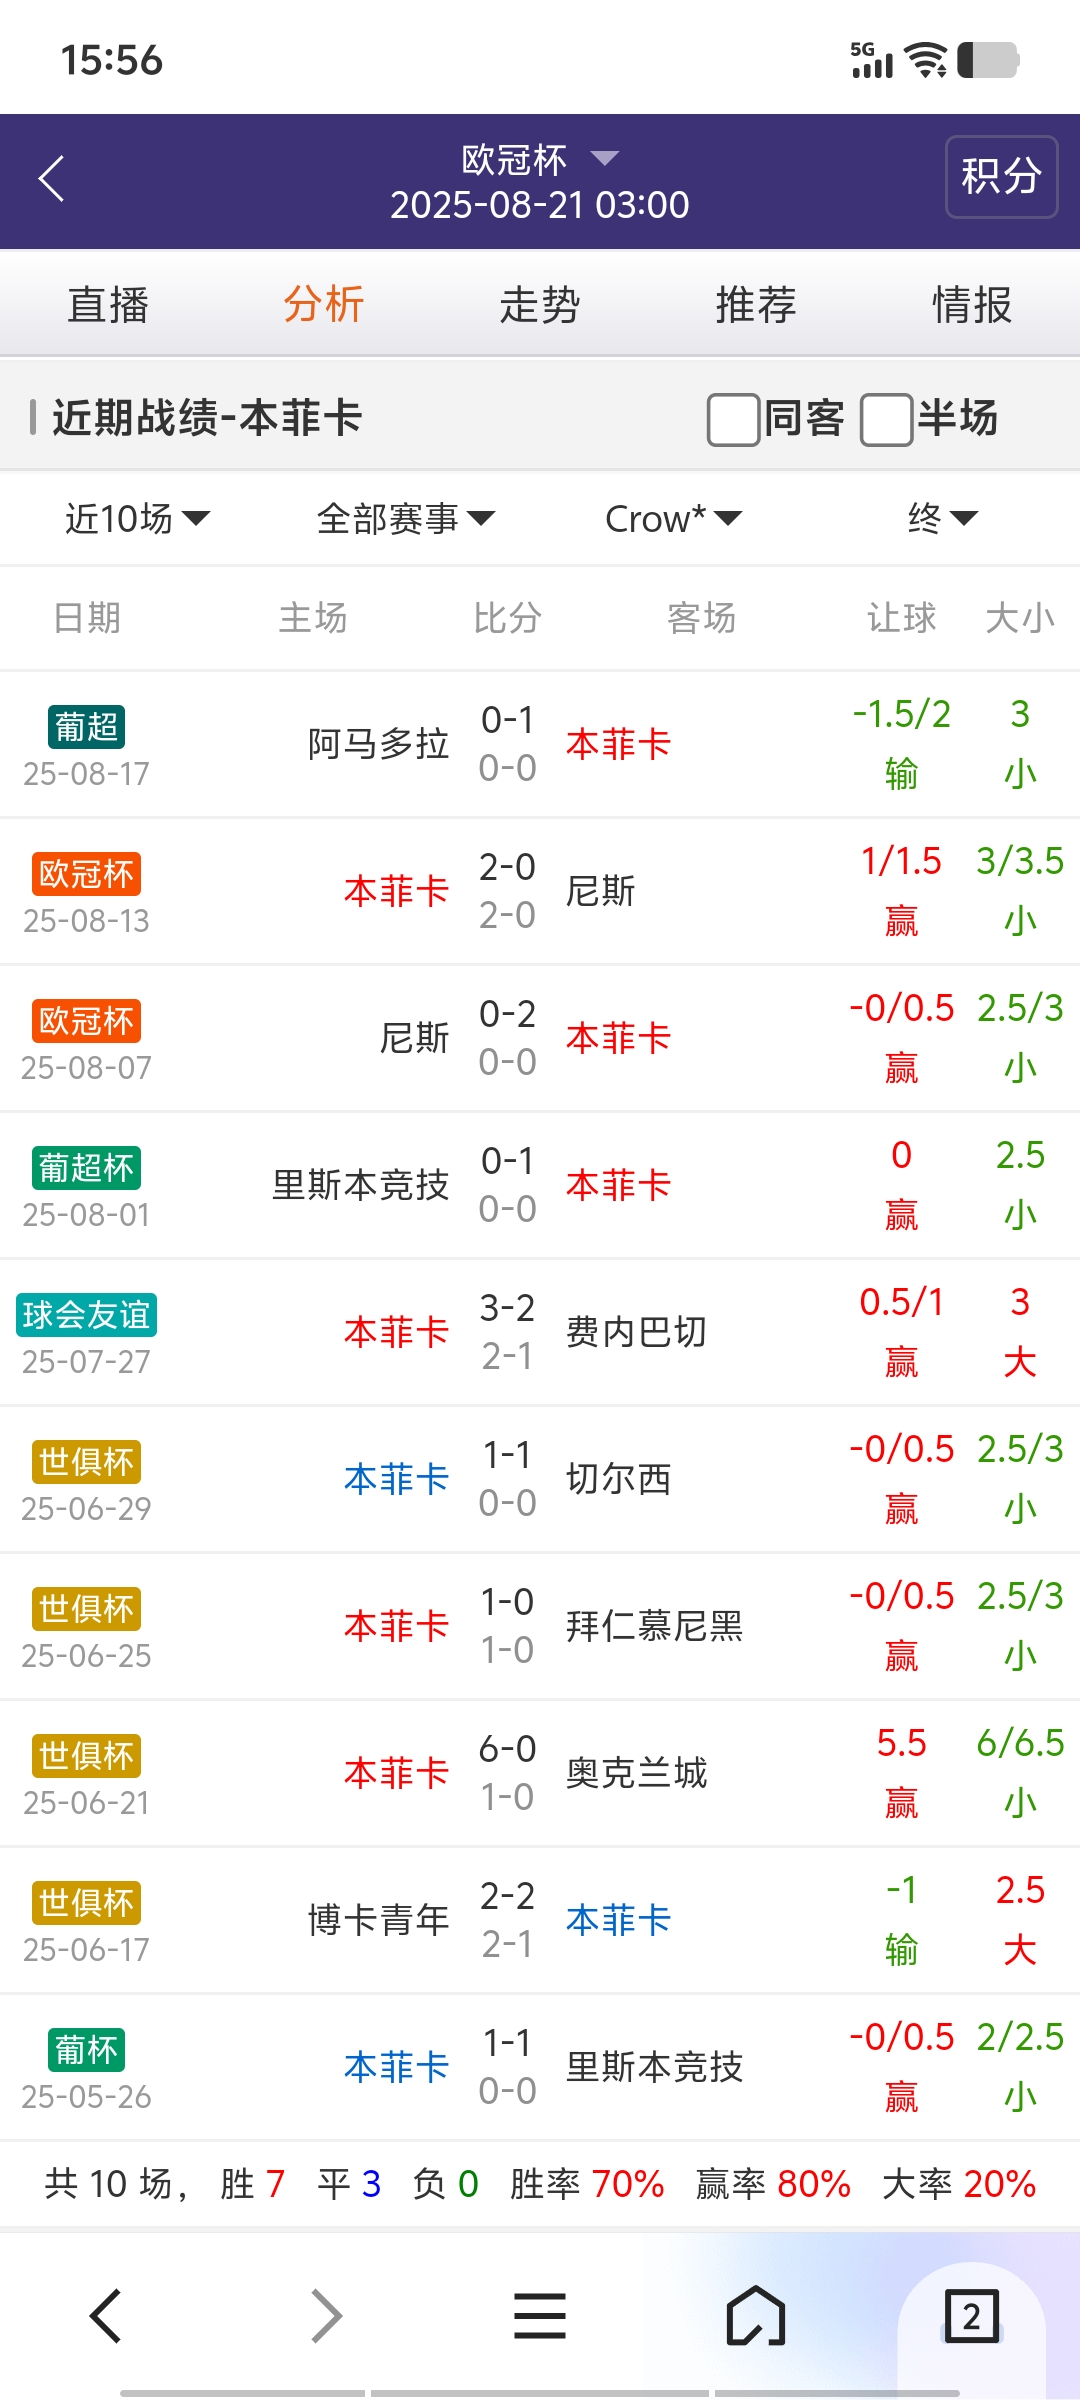Tap the 积分 button
This screenshot has width=1080, height=2400.
click(1001, 177)
